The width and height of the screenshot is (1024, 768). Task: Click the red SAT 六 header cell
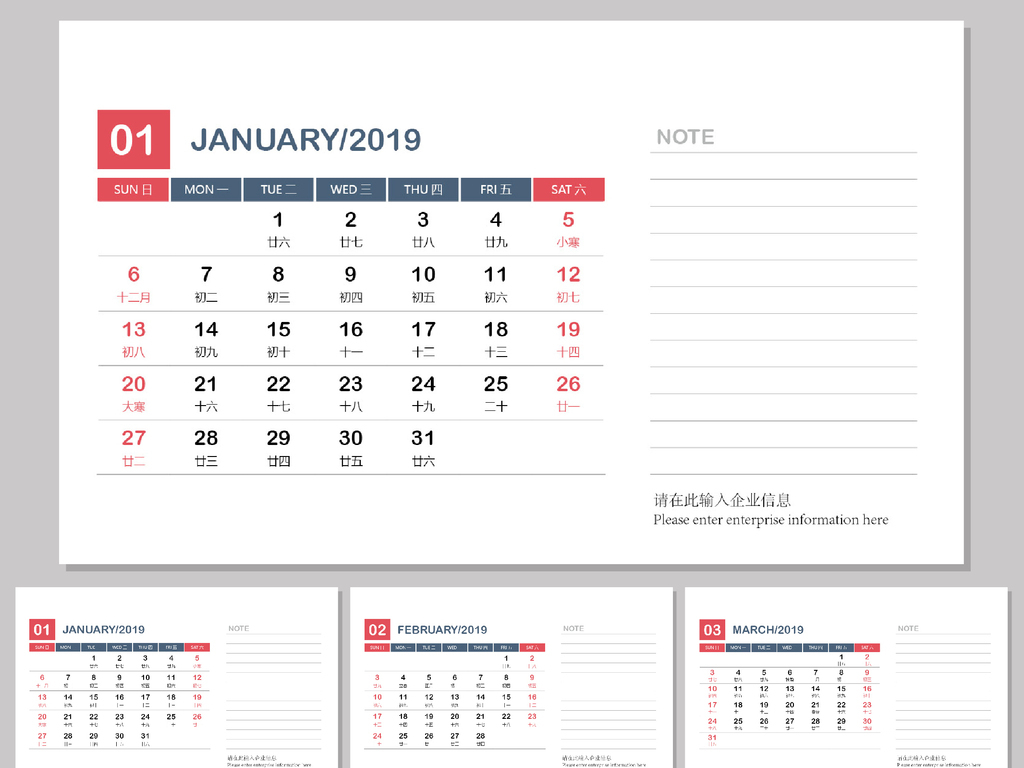click(568, 189)
